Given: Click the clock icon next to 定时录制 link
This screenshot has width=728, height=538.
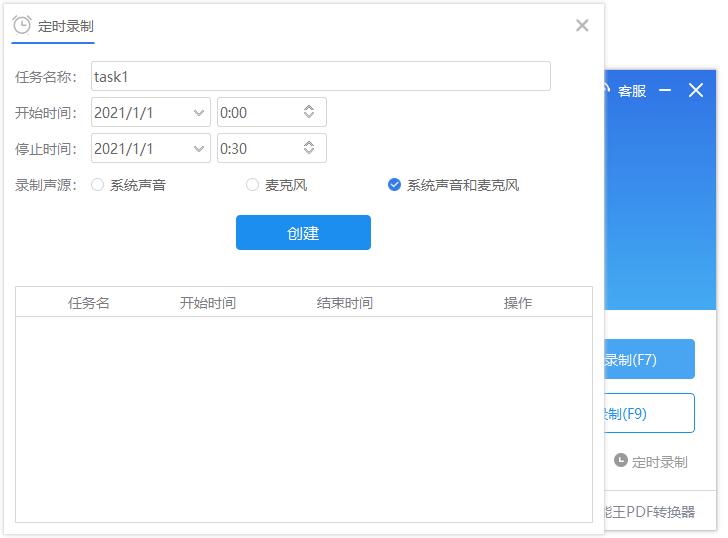Looking at the screenshot, I should pos(620,461).
